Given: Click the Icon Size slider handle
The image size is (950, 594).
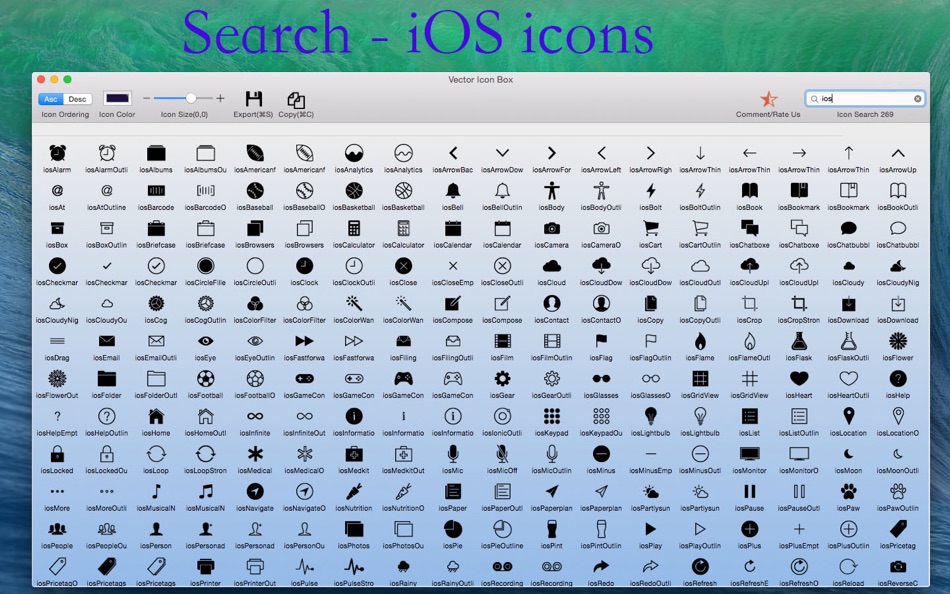Looking at the screenshot, I should point(191,98).
